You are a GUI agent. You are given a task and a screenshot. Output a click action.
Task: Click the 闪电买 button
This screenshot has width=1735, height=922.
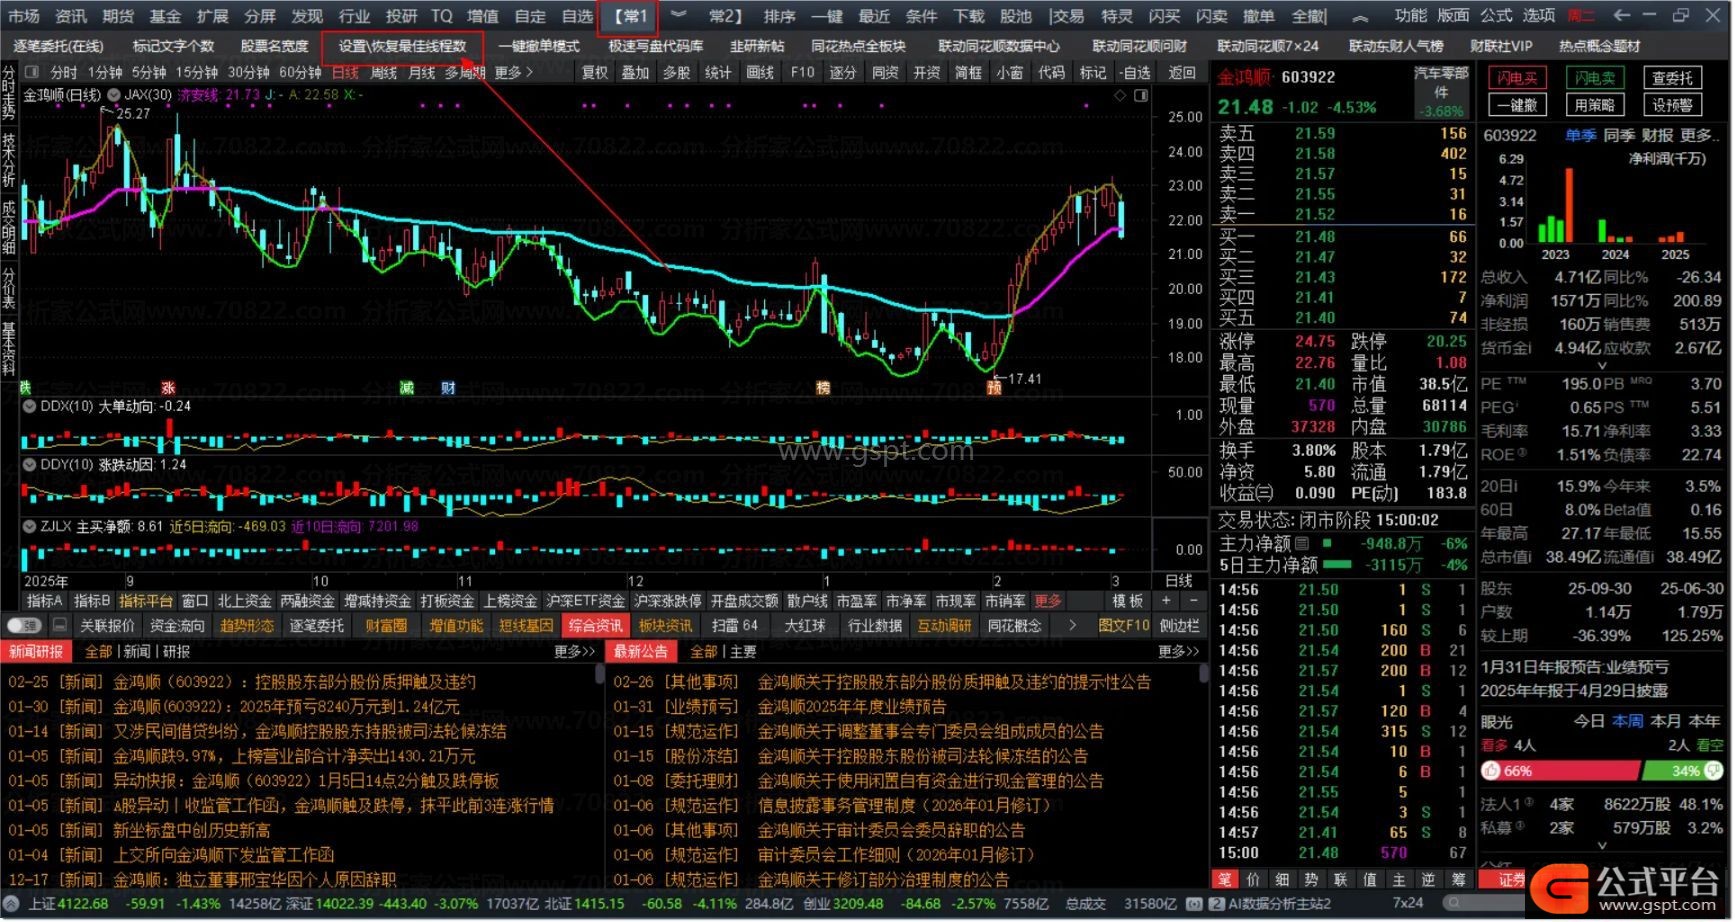(x=1517, y=78)
